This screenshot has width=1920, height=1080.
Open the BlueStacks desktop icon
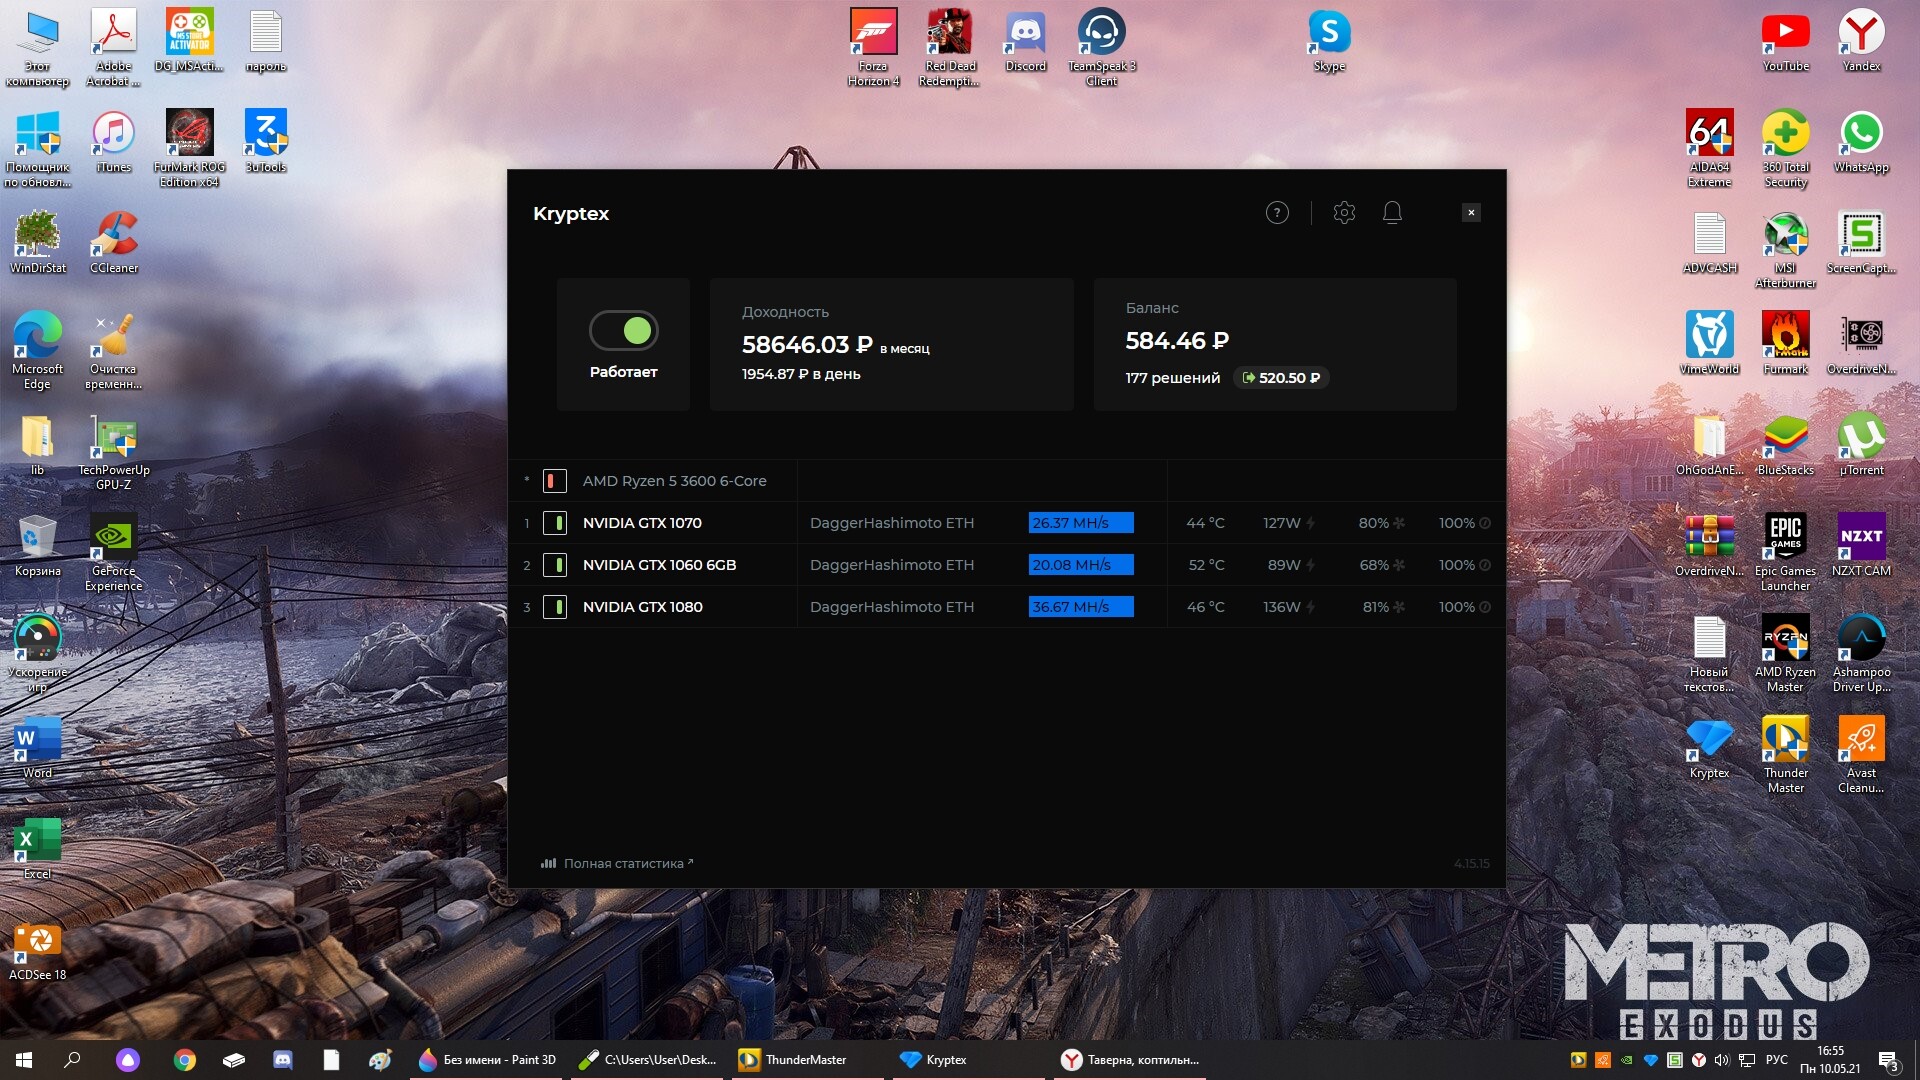click(x=1785, y=444)
